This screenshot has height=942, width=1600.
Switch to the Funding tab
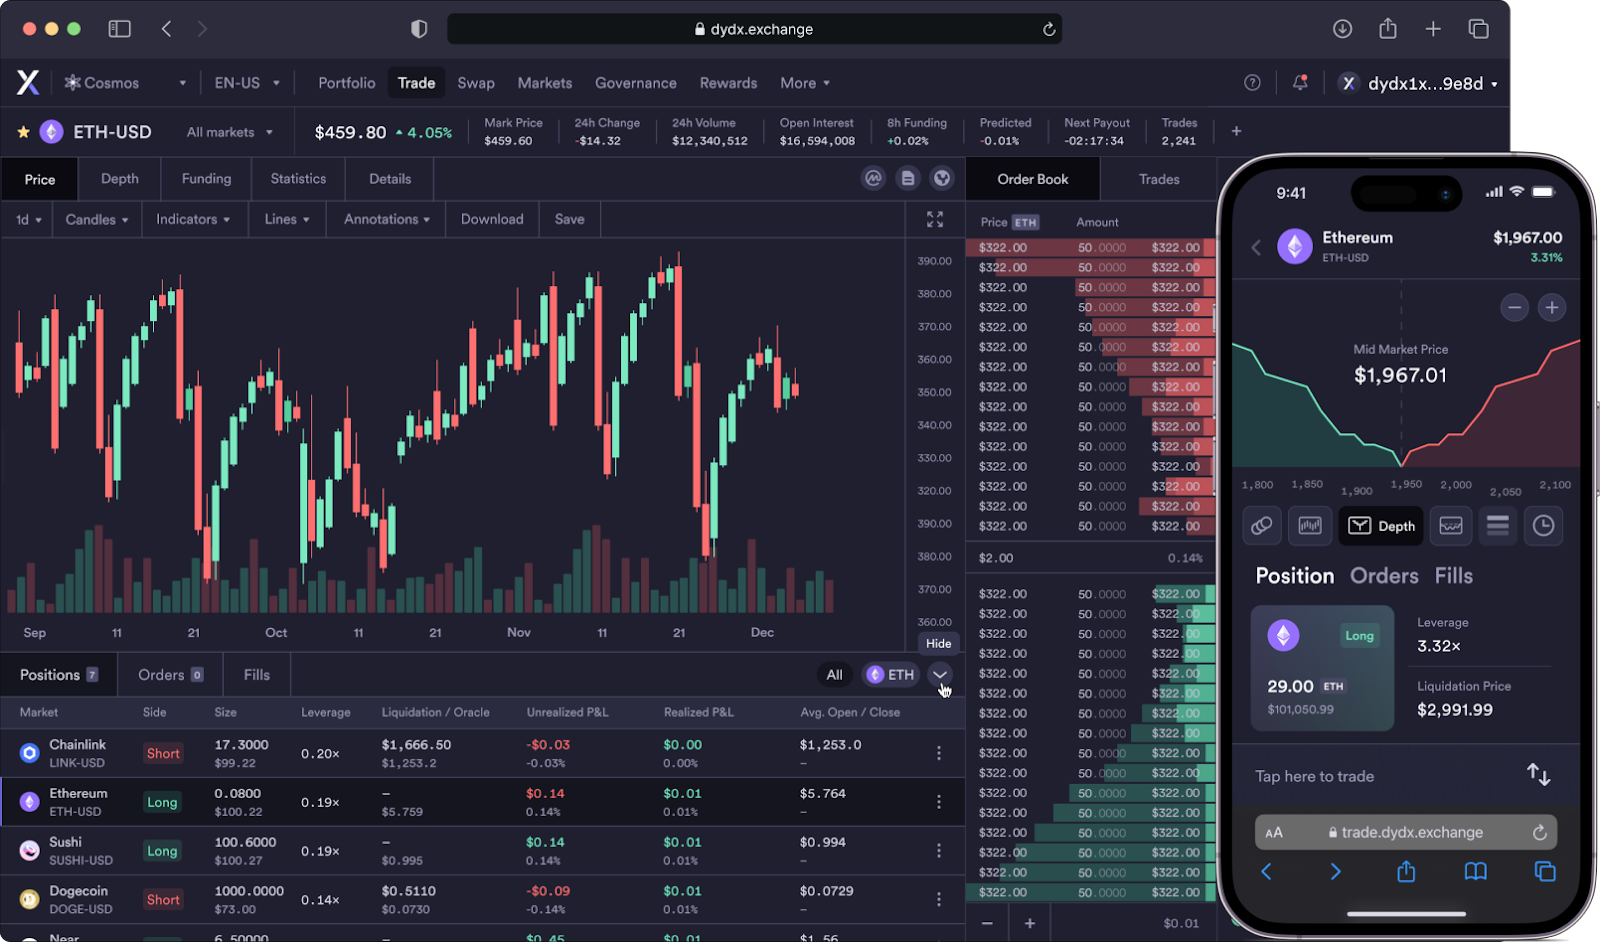point(205,178)
